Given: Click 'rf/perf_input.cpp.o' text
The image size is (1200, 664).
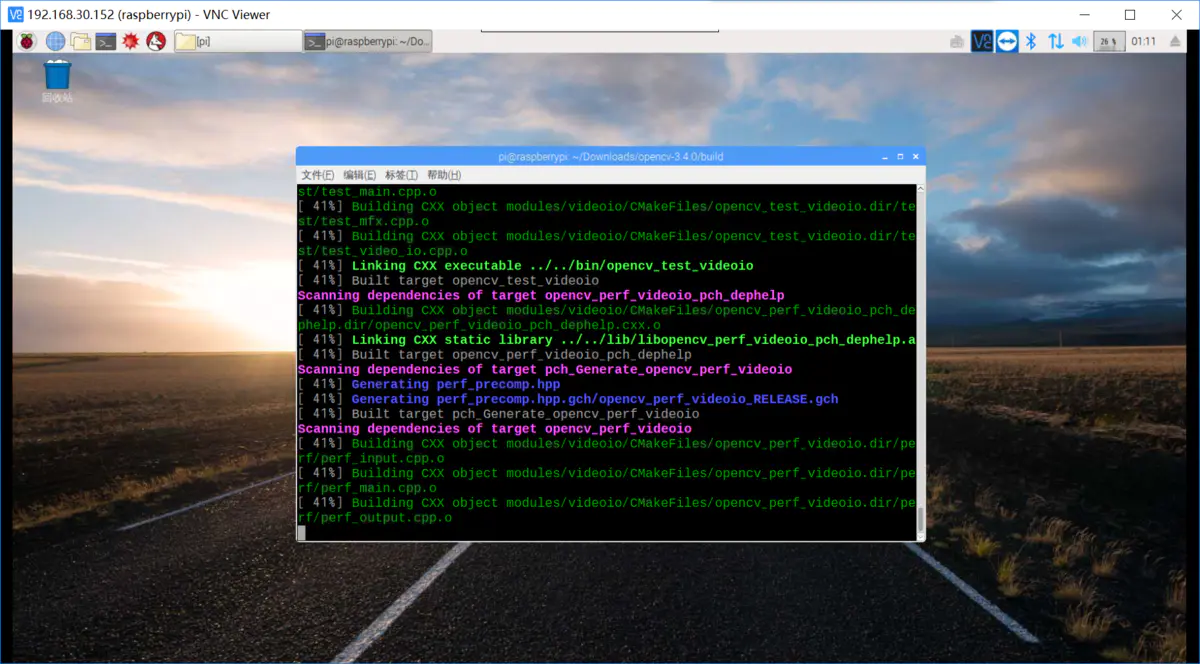Looking at the screenshot, I should (371, 458).
